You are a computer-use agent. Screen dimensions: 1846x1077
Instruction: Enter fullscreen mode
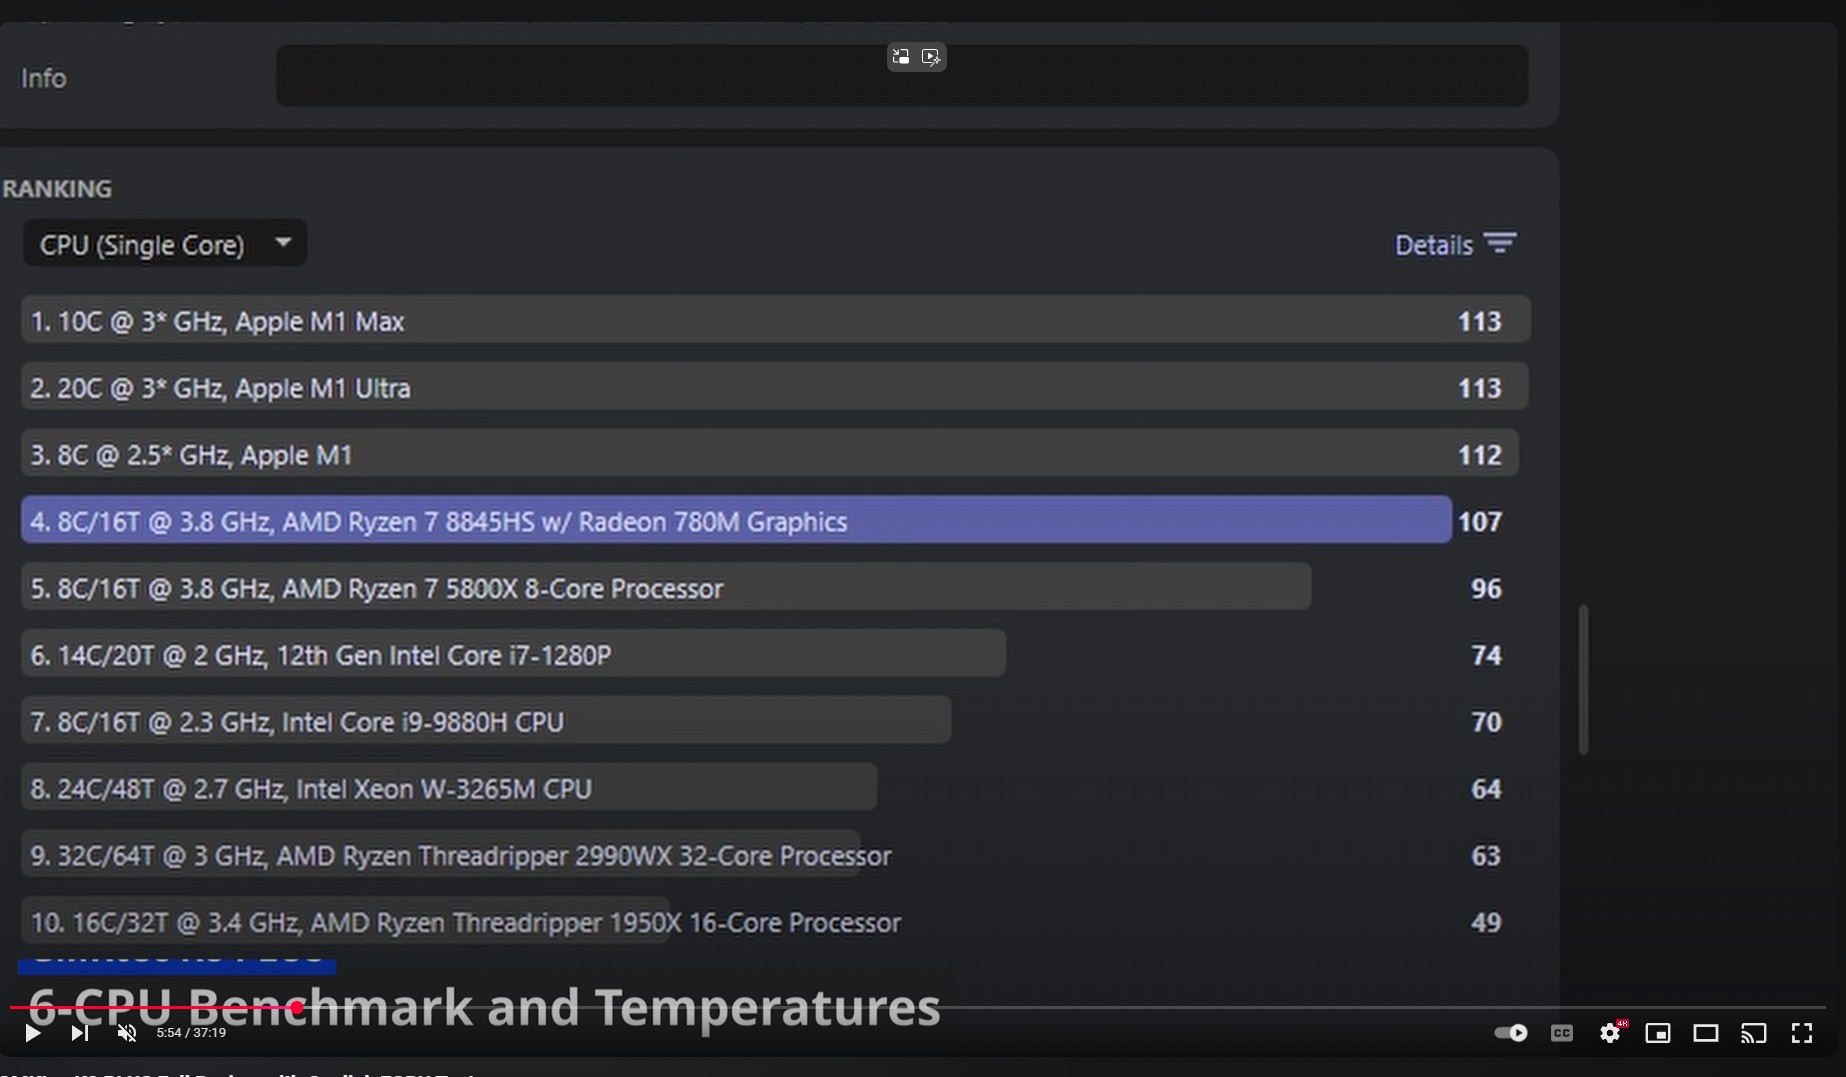(1802, 1033)
